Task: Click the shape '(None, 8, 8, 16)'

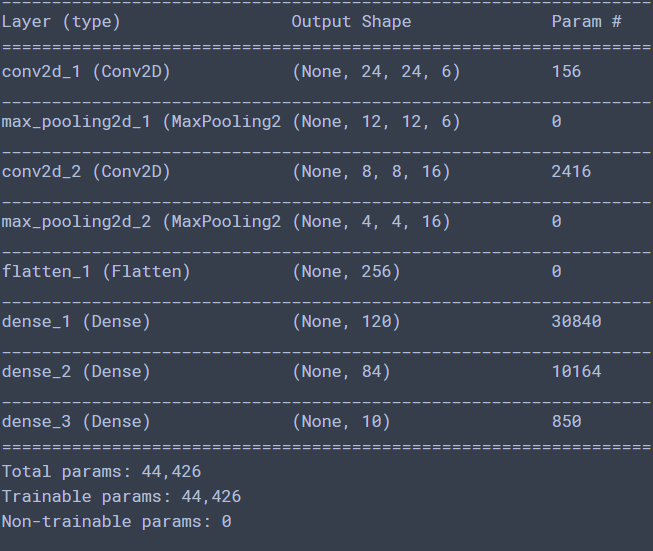Action: 371,172
